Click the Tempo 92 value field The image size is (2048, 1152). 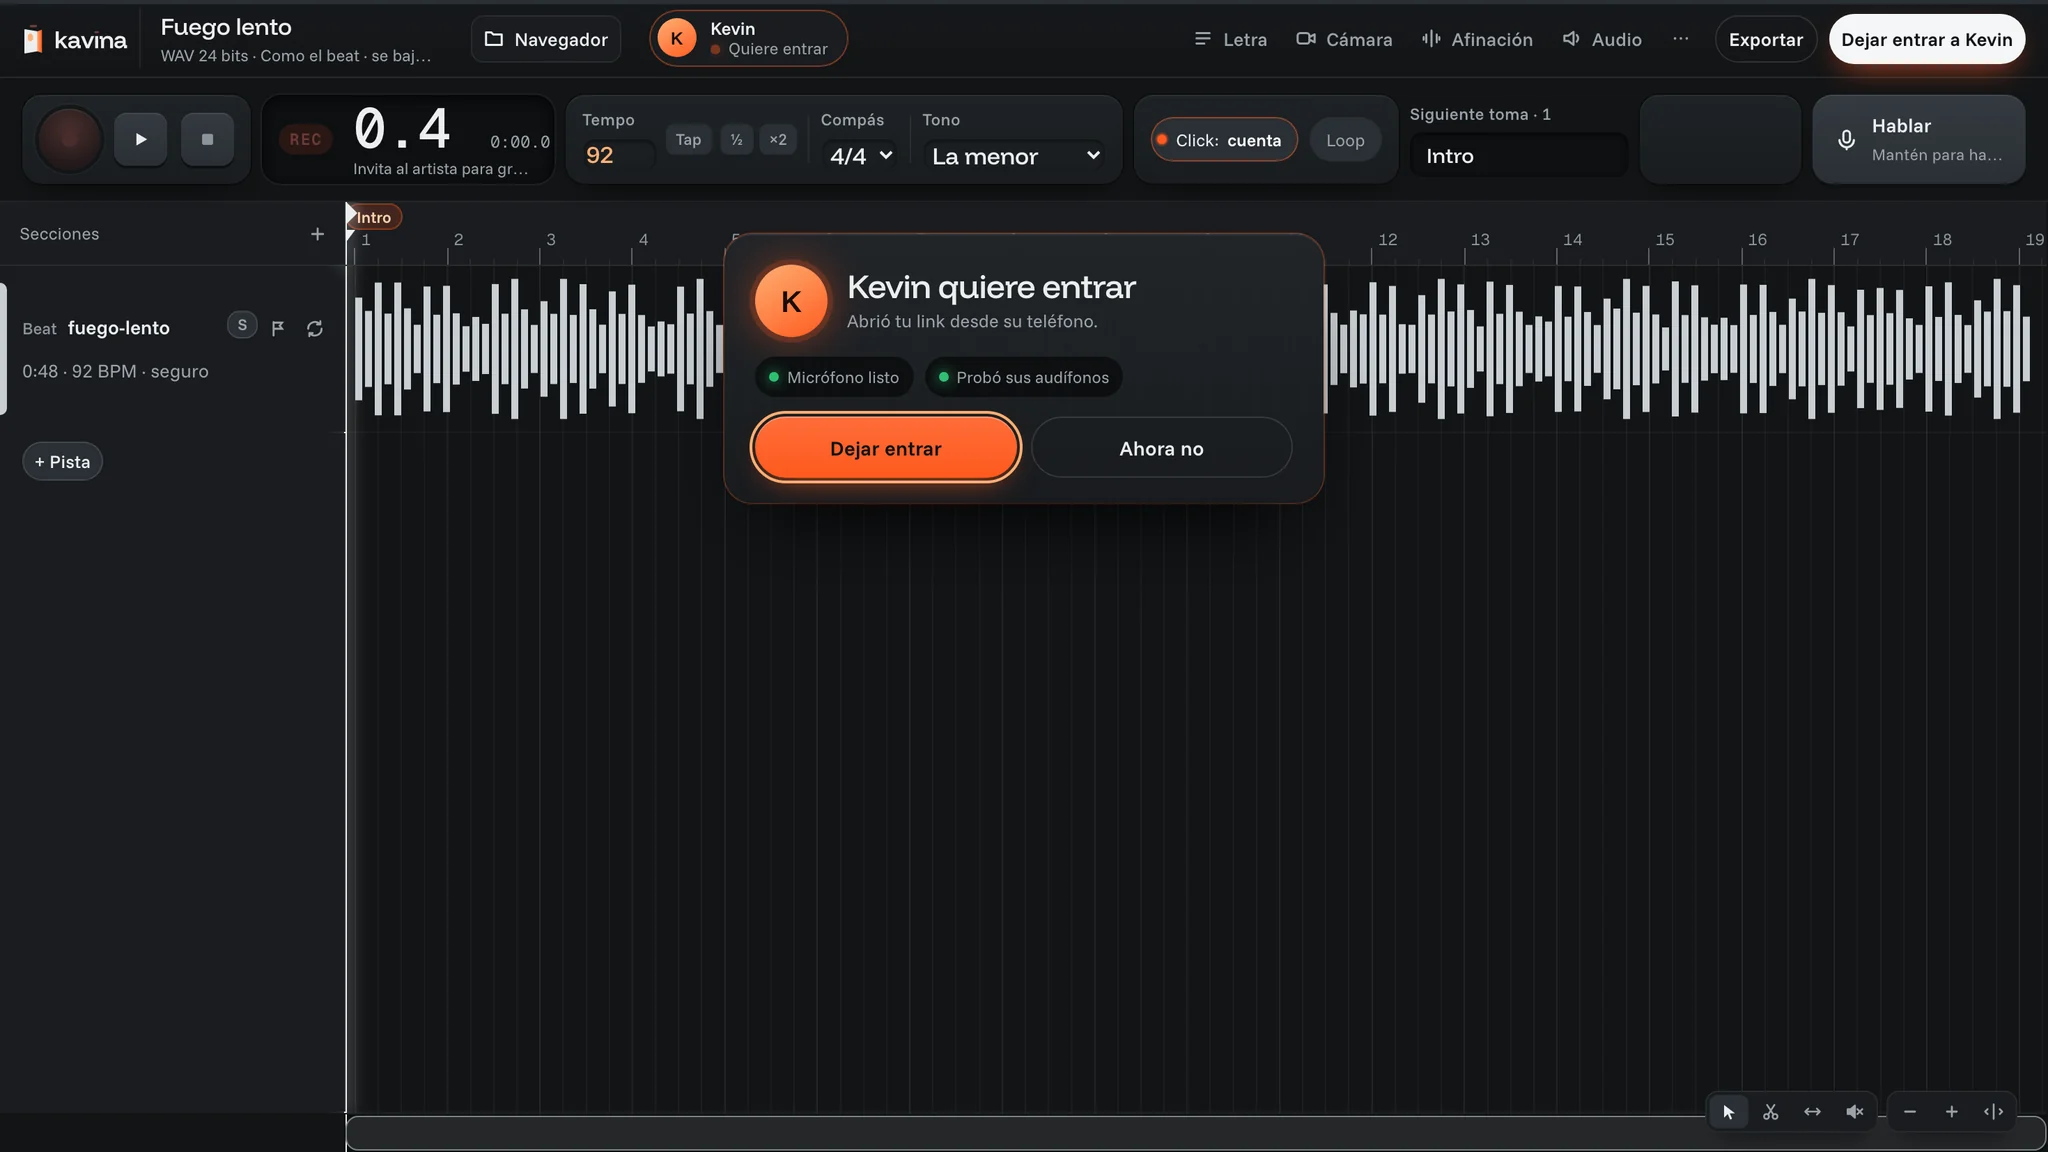click(x=618, y=155)
